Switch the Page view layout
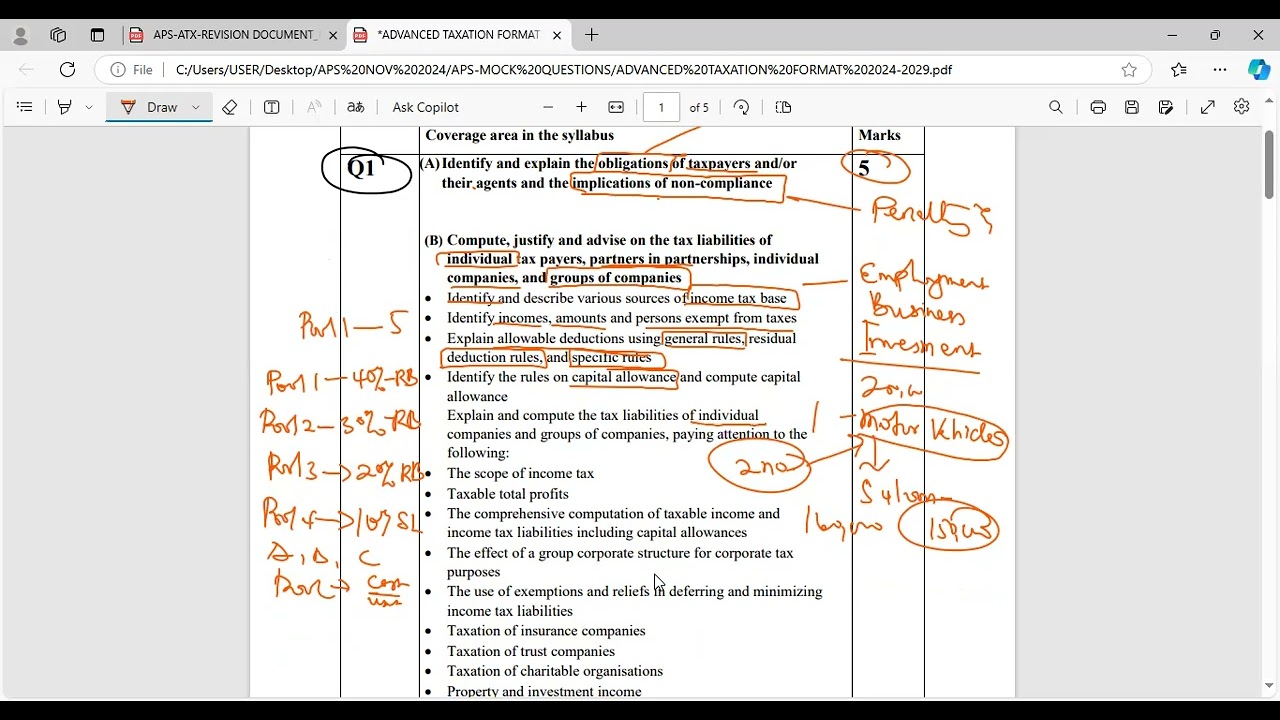 click(783, 107)
